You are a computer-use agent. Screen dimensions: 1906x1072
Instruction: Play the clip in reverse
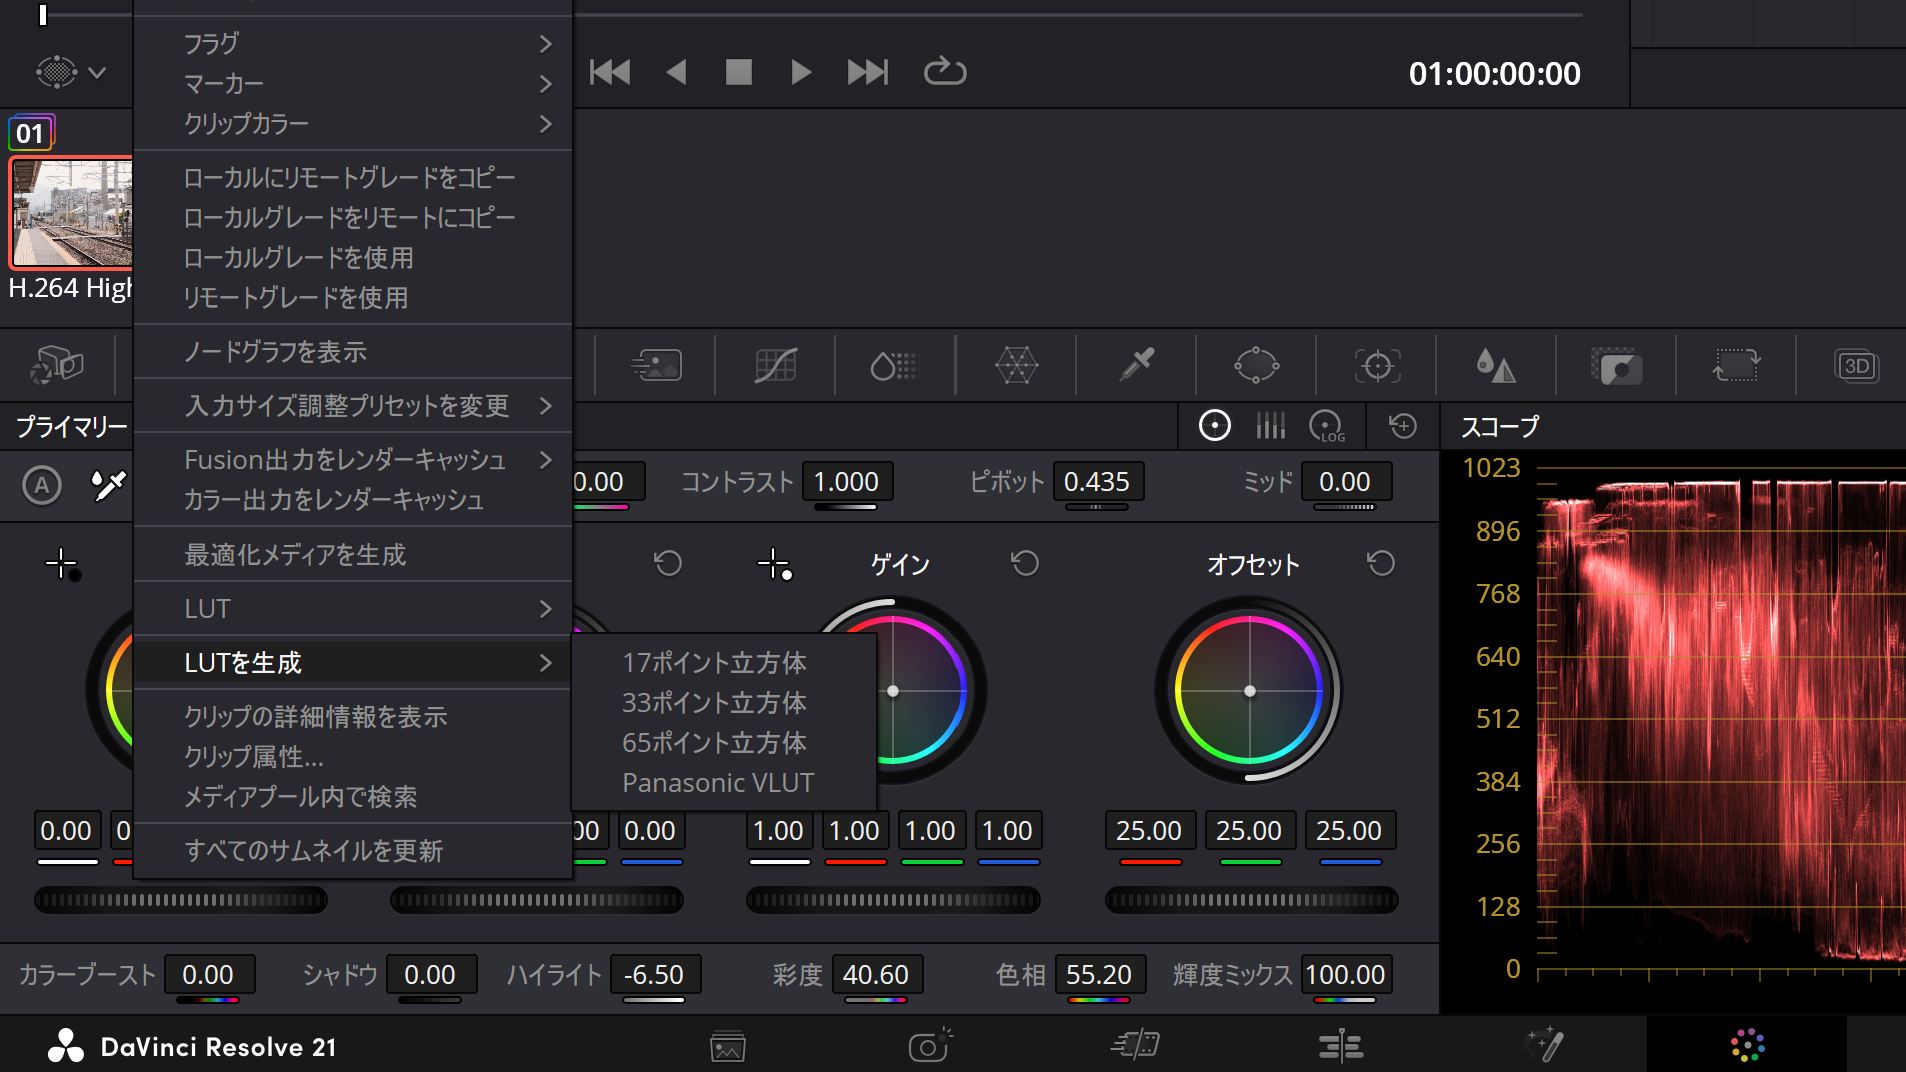676,72
